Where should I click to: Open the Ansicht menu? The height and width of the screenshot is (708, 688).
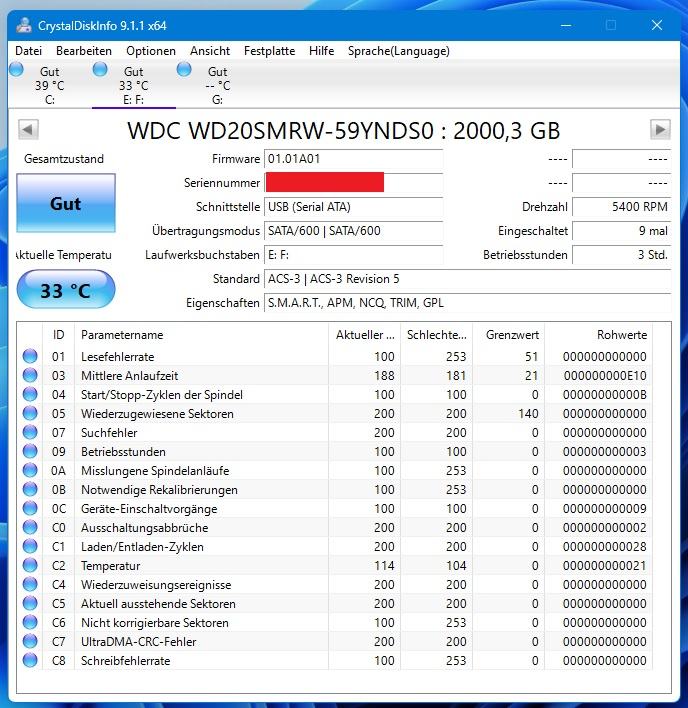[x=210, y=51]
